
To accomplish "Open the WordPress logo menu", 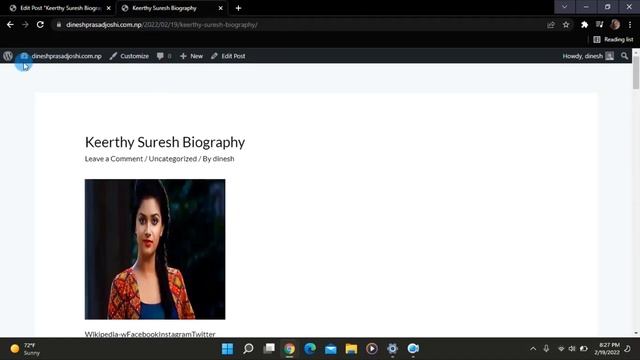I will pyautogui.click(x=8, y=56).
